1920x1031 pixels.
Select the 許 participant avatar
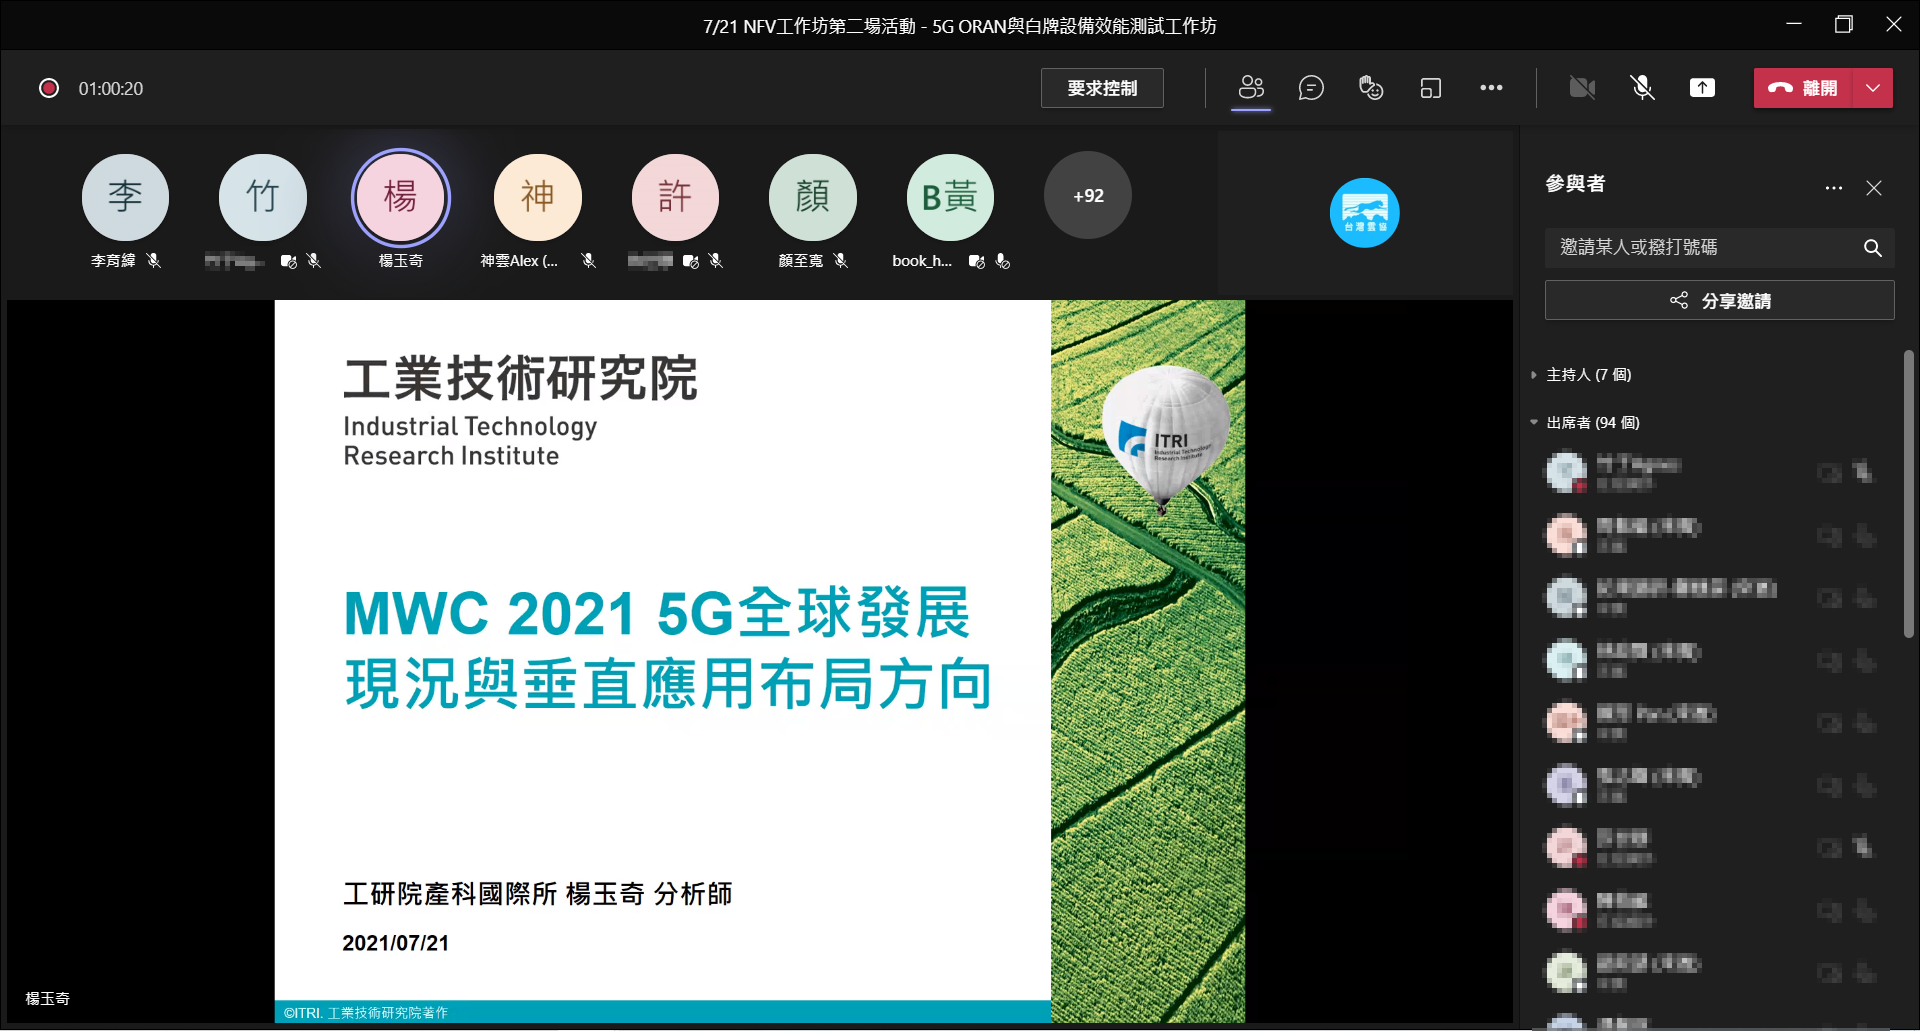675,197
